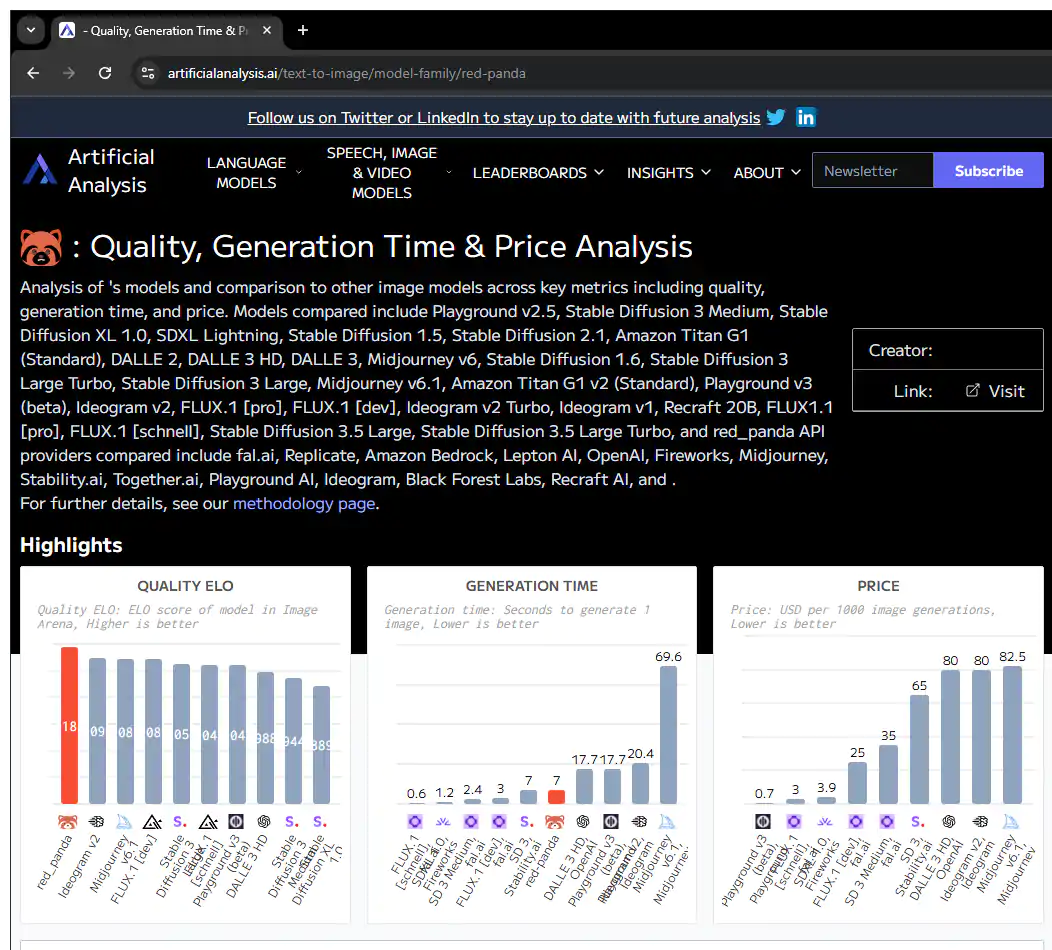
Task: Open the site information icon in address bar
Action: pos(148,73)
